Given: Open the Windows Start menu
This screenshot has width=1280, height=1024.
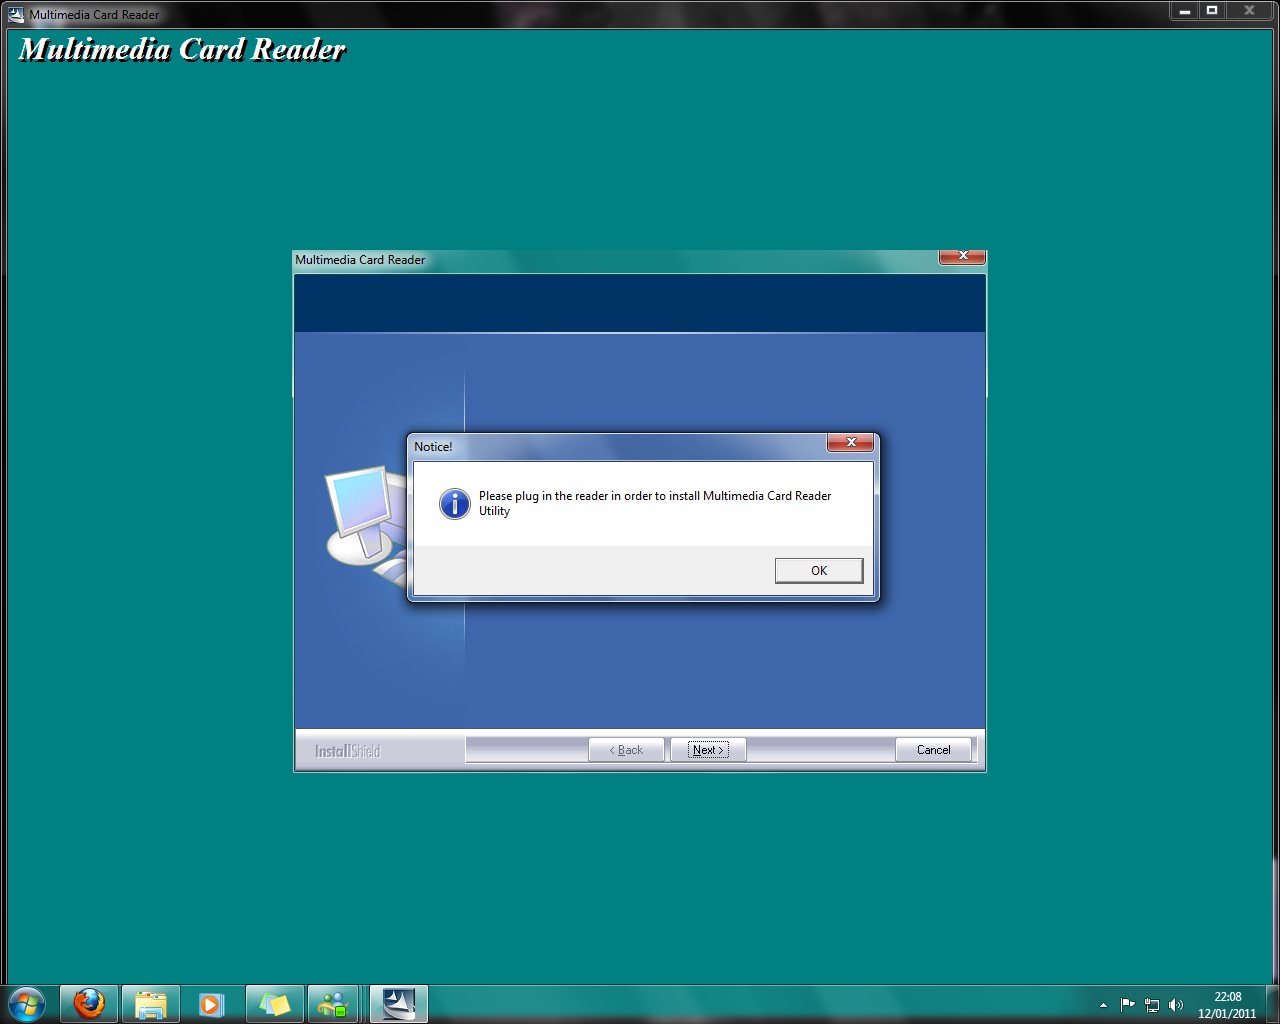Looking at the screenshot, I should click(27, 1004).
